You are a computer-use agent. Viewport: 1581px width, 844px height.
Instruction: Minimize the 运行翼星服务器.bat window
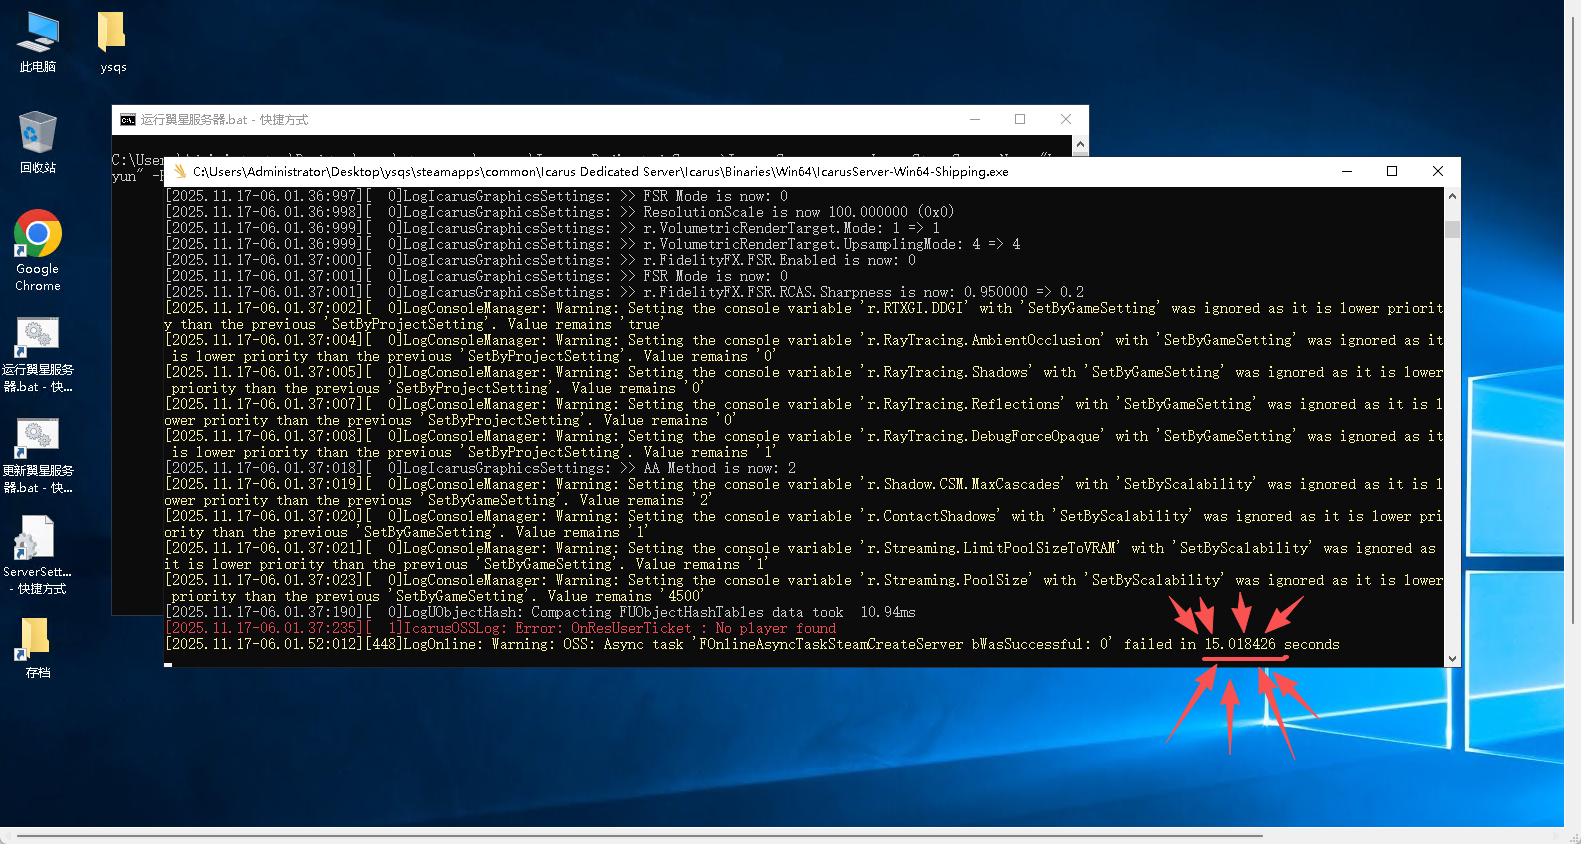point(975,119)
